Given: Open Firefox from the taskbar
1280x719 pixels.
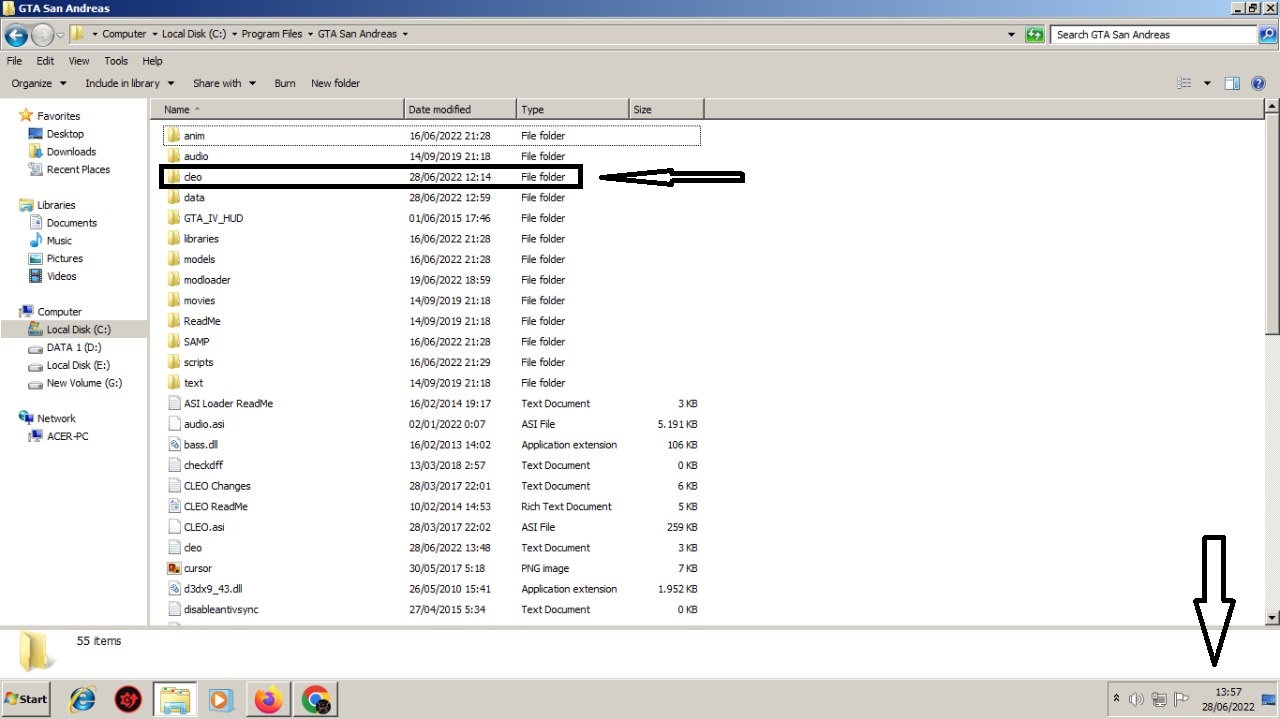Looking at the screenshot, I should pyautogui.click(x=268, y=700).
